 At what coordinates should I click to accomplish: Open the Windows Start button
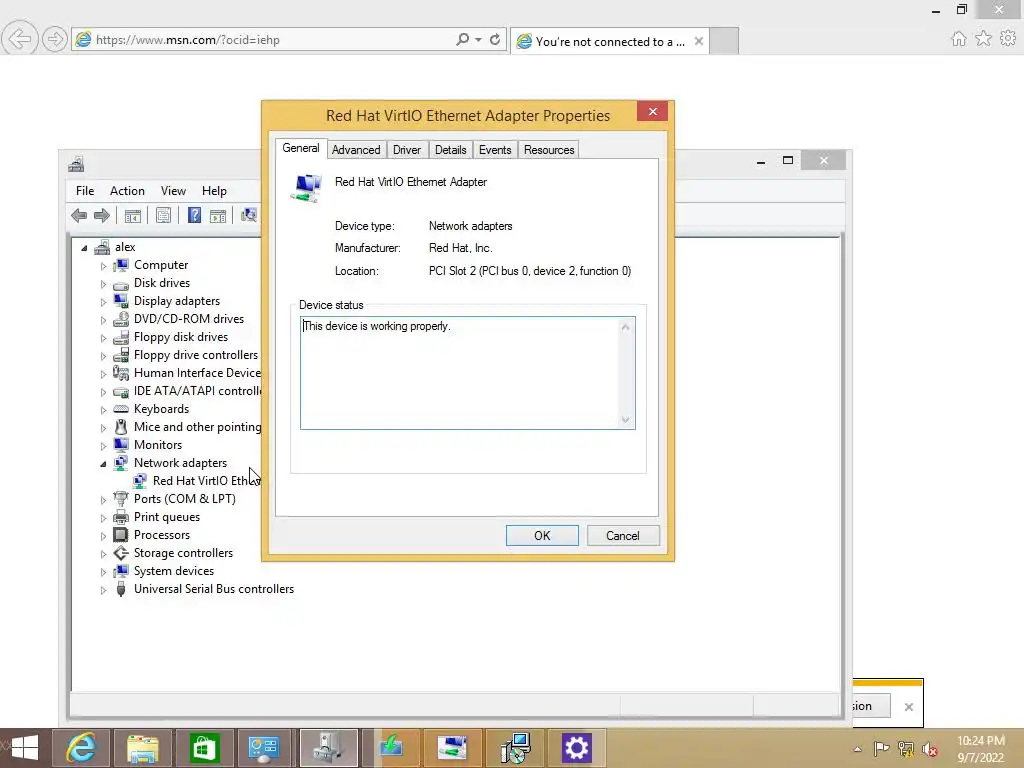(25, 748)
